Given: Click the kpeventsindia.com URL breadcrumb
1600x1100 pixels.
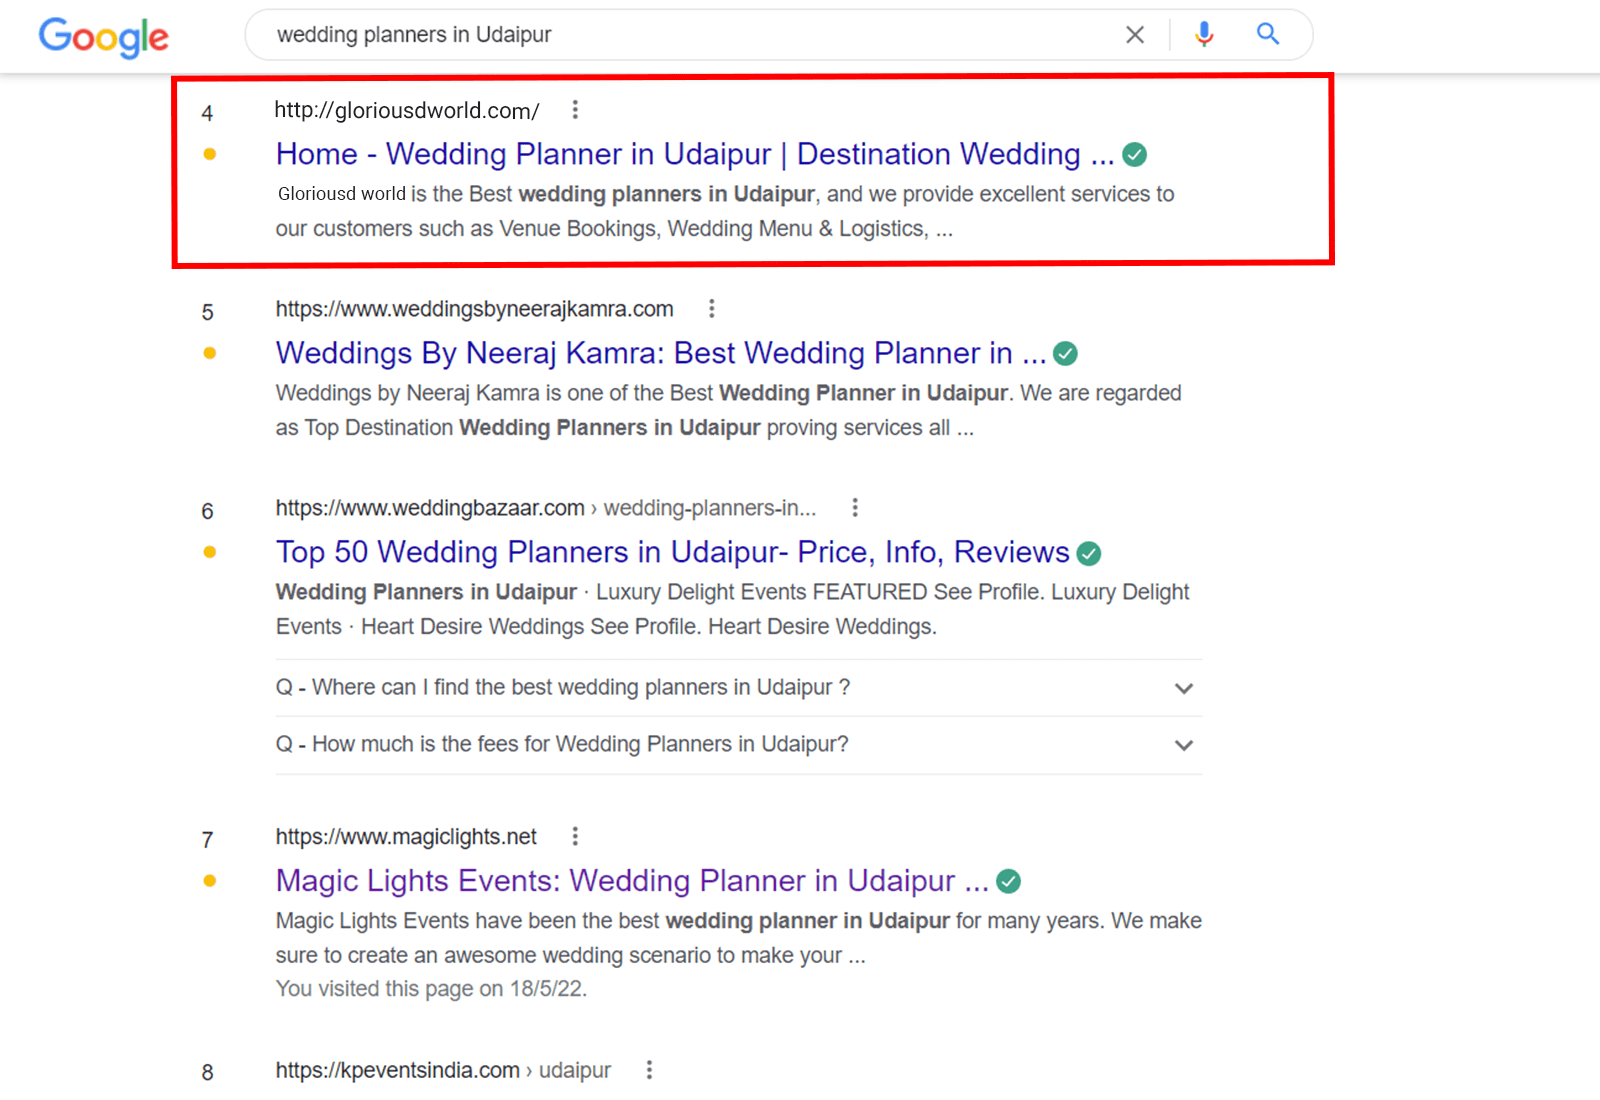Looking at the screenshot, I should tap(442, 1070).
